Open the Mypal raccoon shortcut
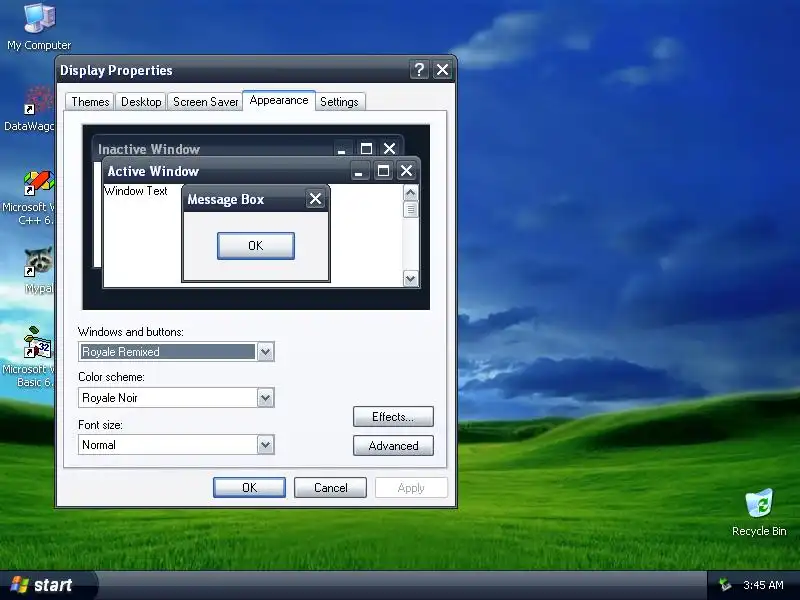Screen dimensions: 800x600 38,270
